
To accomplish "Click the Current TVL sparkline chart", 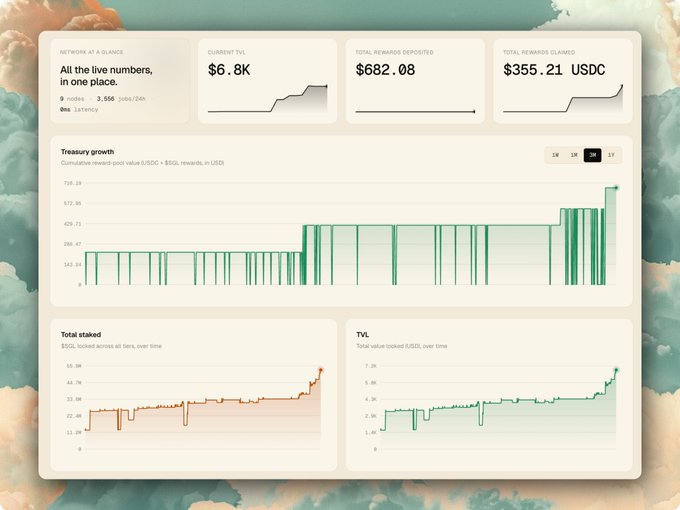I will [268, 99].
